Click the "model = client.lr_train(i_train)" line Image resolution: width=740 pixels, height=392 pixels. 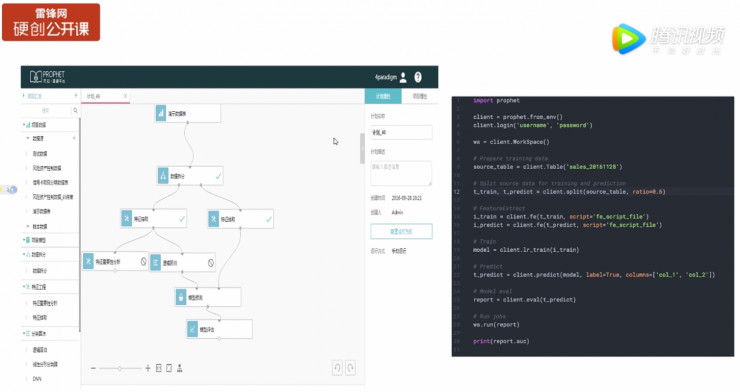(x=526, y=250)
